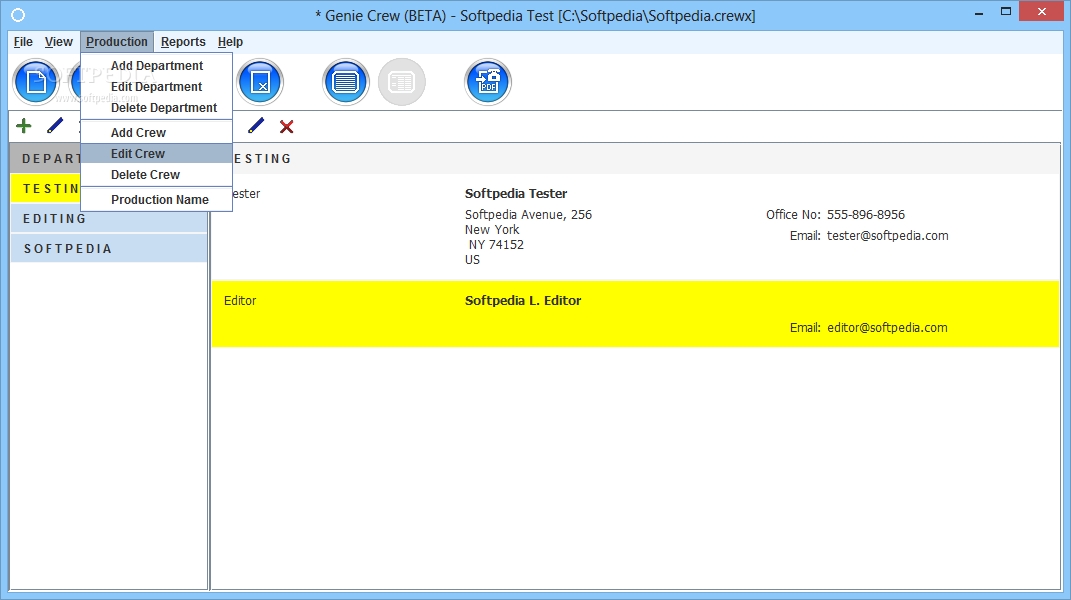Click the NY 74152 postal line

pos(496,245)
